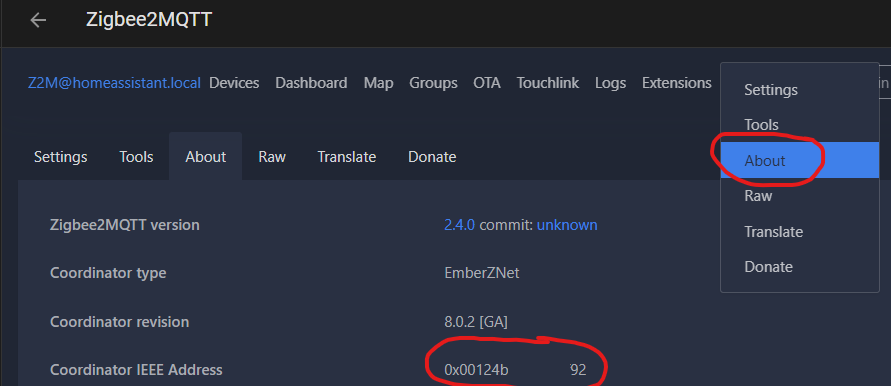Select highlighted About in dropdown menu
Image resolution: width=891 pixels, height=386 pixels.
[x=800, y=160]
